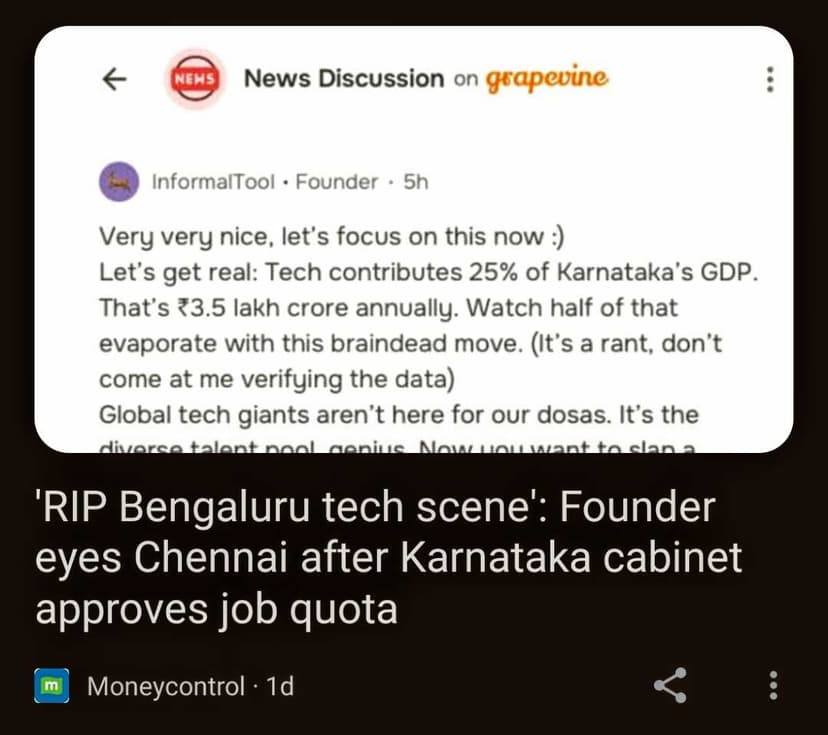Image resolution: width=828 pixels, height=735 pixels.
Task: Open InformalTool's username profile
Action: pos(213,182)
